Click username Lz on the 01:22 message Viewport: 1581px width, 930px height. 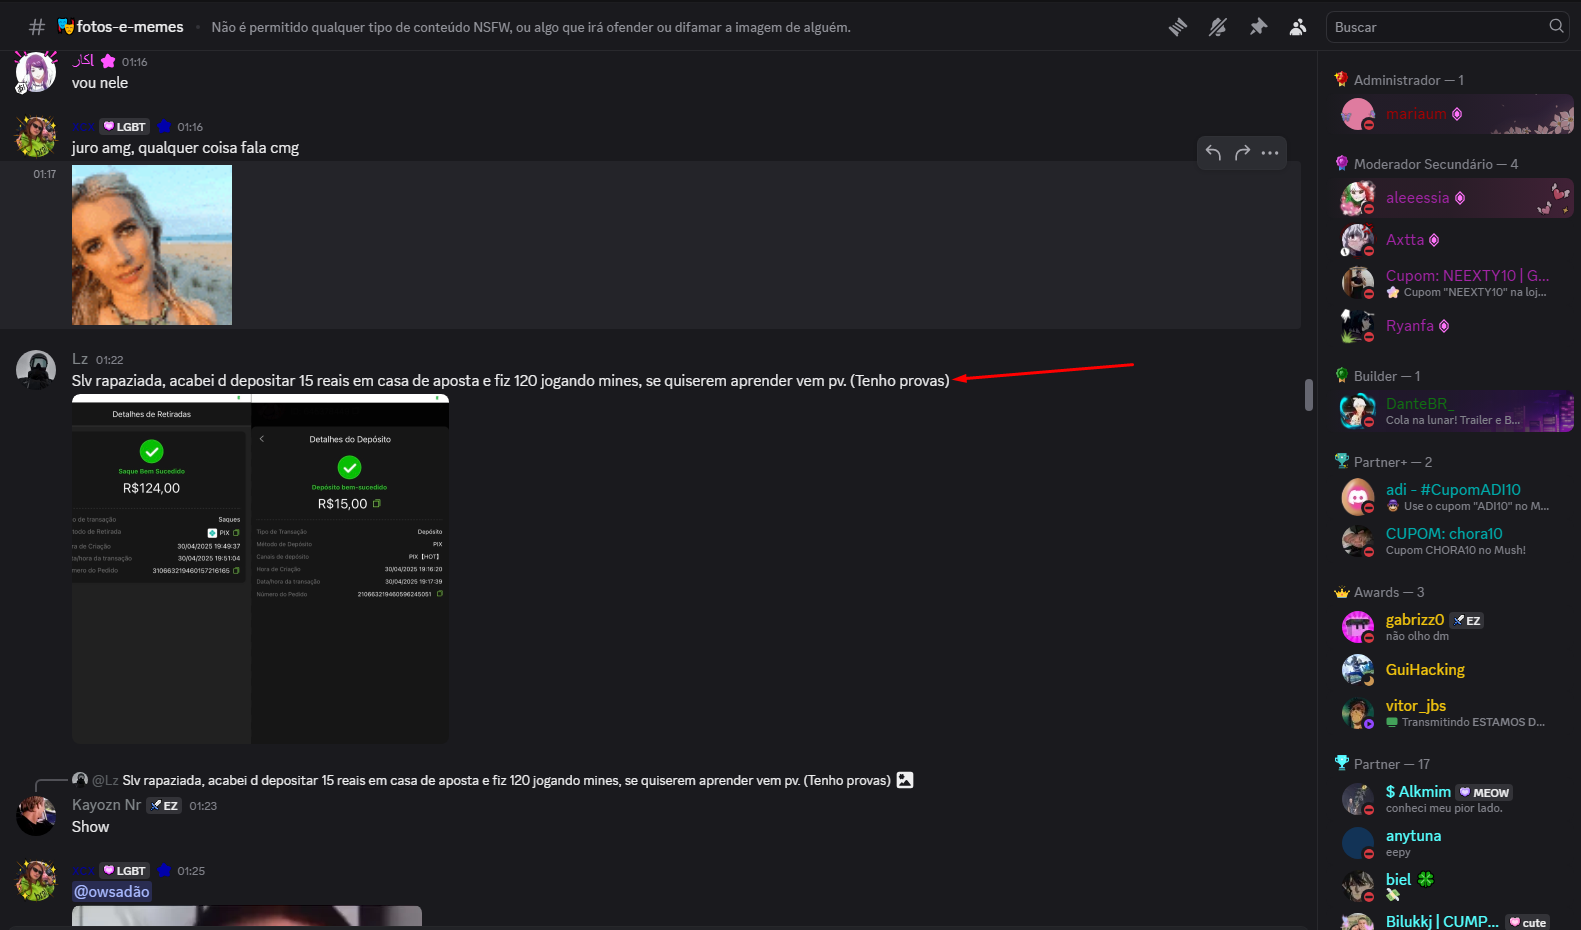point(80,359)
